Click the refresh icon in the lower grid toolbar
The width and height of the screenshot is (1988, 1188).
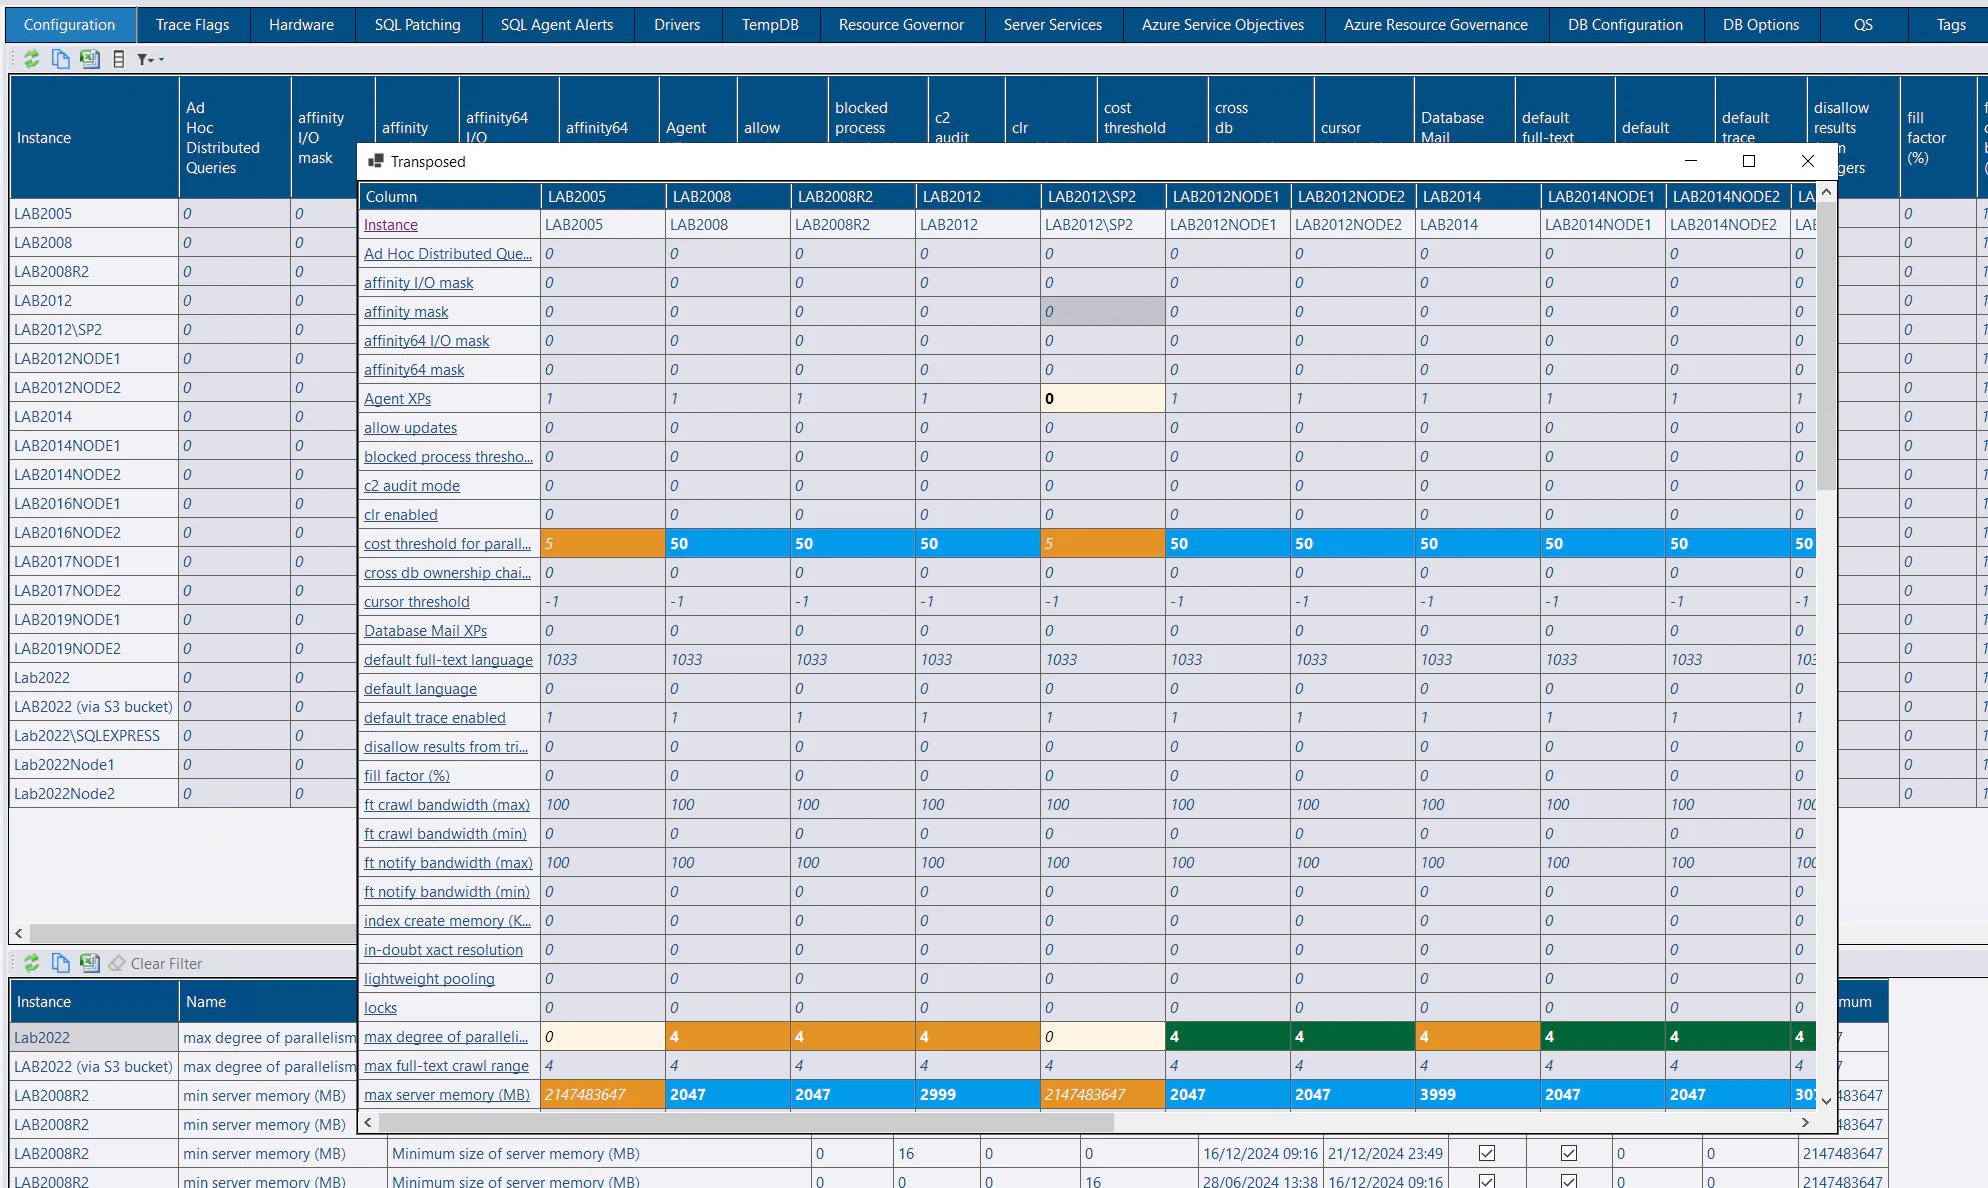point(32,963)
